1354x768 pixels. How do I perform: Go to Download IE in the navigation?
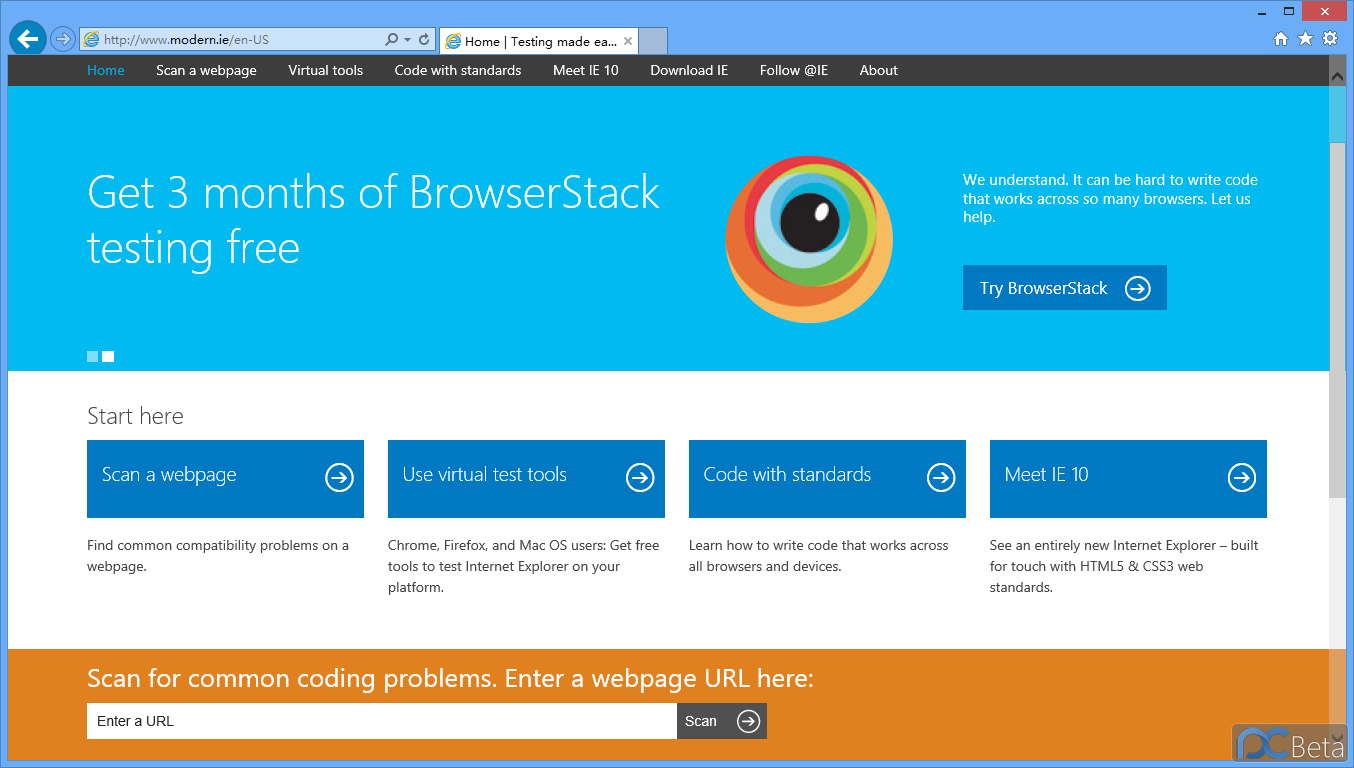coord(689,70)
